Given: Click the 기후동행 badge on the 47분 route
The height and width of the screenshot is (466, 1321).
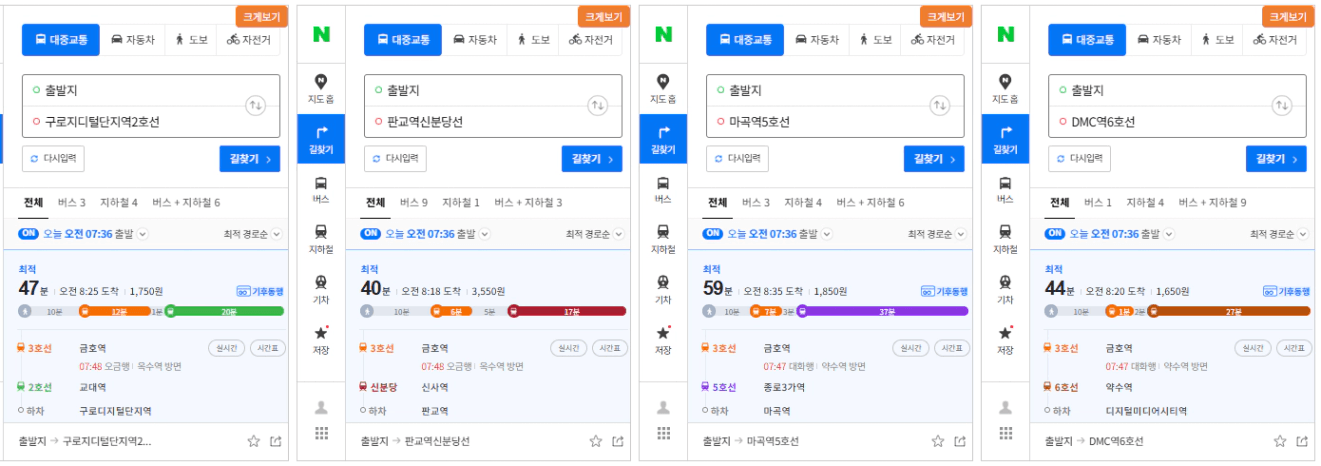Looking at the screenshot, I should (x=260, y=291).
